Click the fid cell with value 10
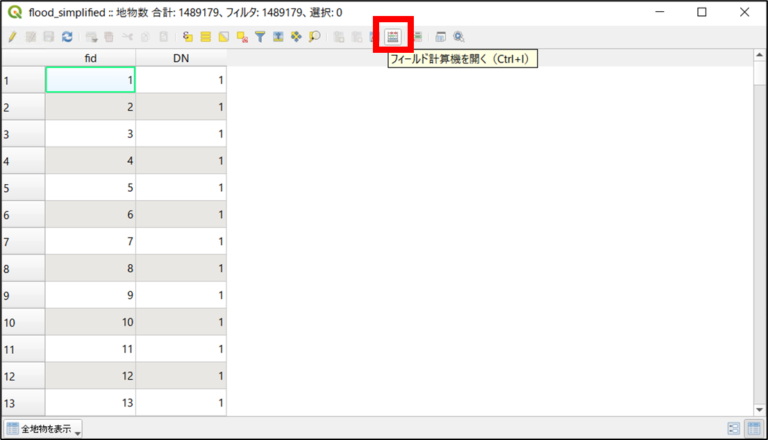 click(x=91, y=322)
